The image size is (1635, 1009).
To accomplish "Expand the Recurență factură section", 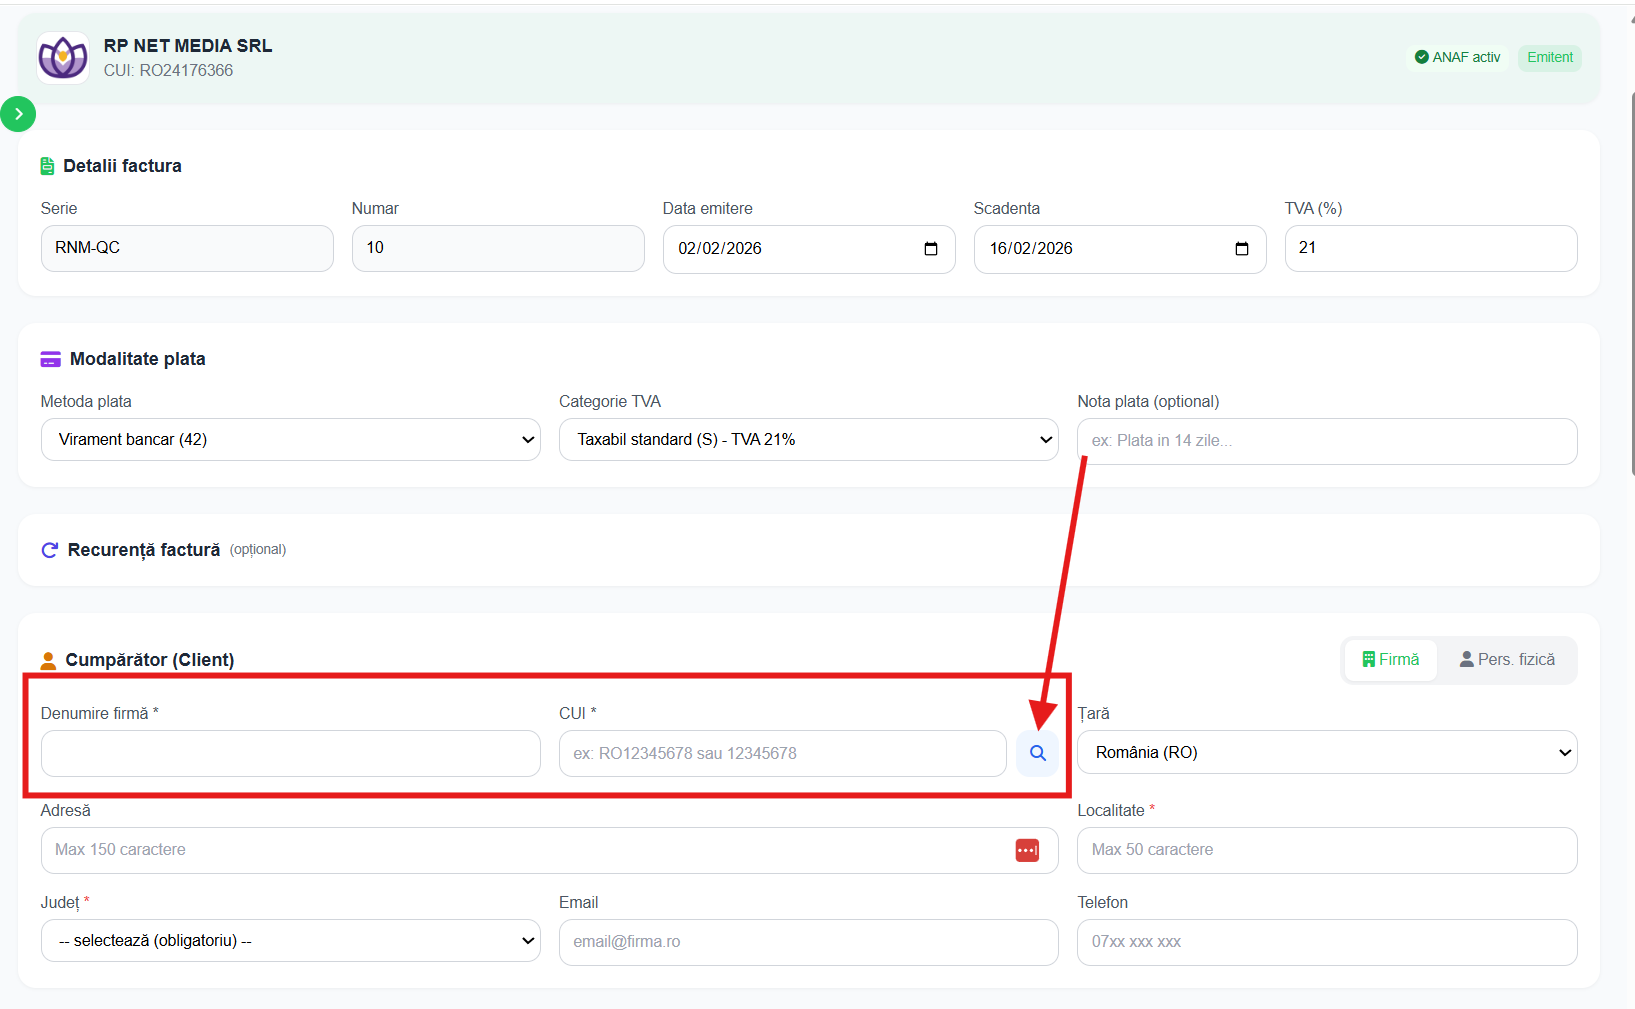I will point(144,550).
